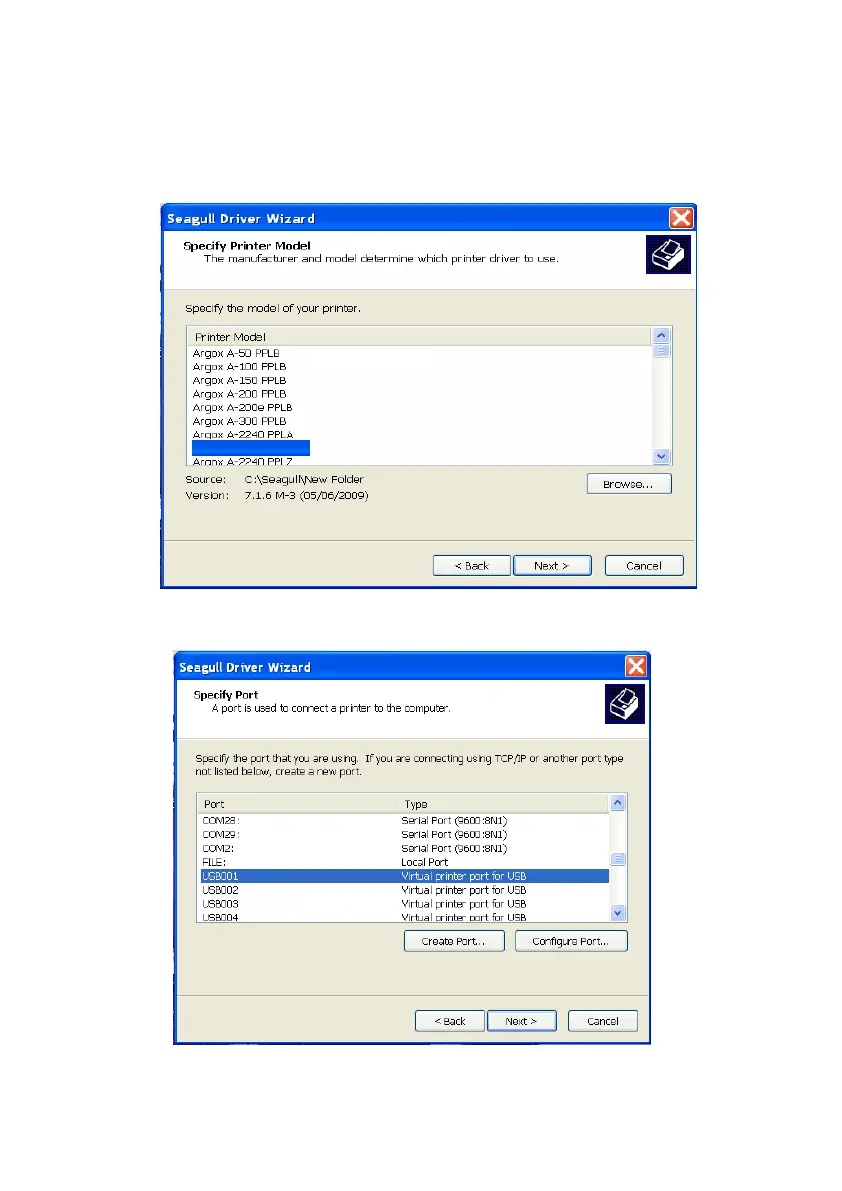Cancel the Specify Printer Model dialog
The width and height of the screenshot is (842, 1191).
coord(644,566)
